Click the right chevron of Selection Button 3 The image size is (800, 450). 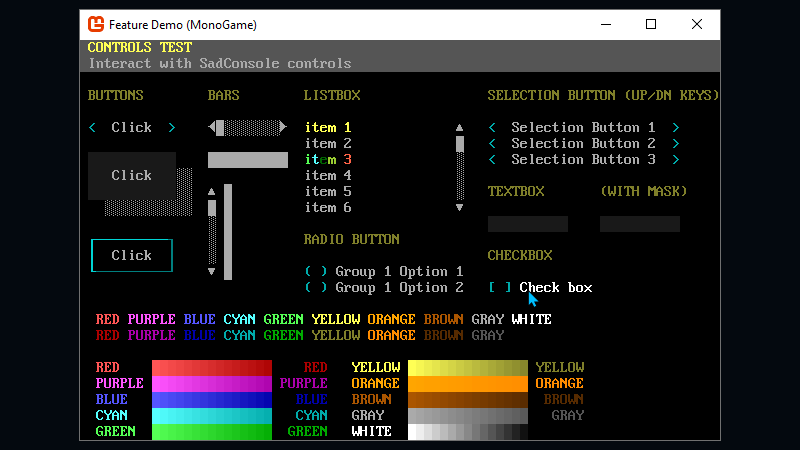tap(676, 160)
